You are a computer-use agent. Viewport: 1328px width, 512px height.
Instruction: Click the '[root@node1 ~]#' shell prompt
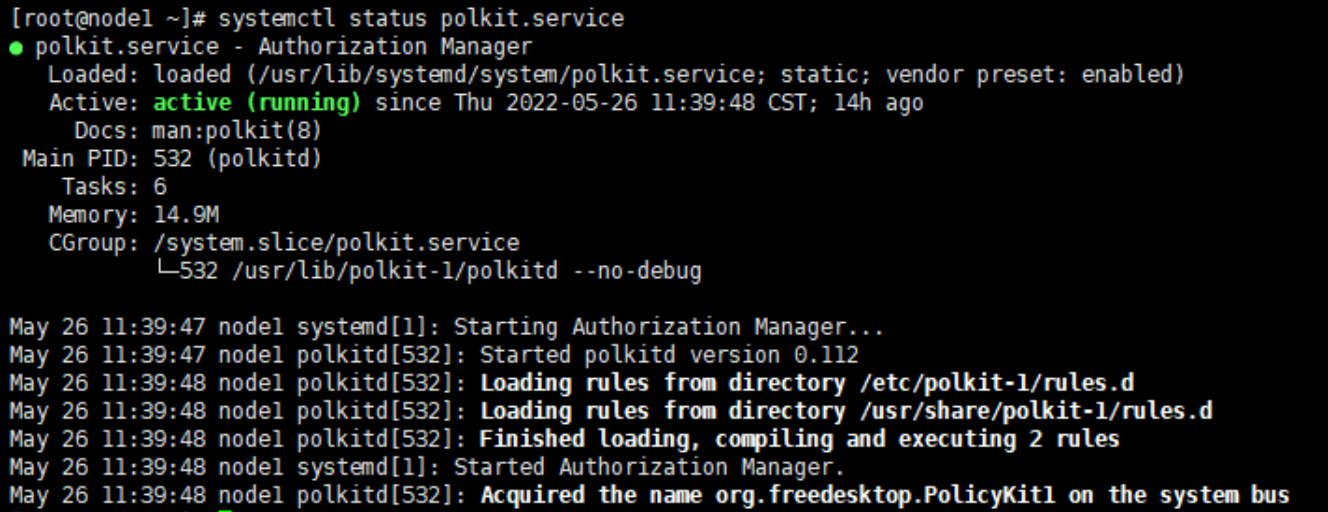pyautogui.click(x=108, y=18)
